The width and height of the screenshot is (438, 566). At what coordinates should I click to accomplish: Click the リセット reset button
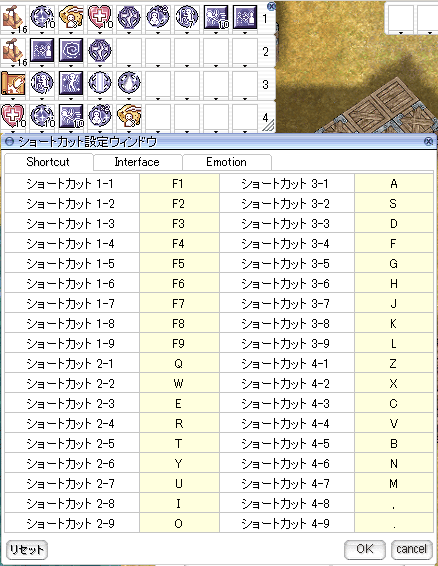pos(27,550)
